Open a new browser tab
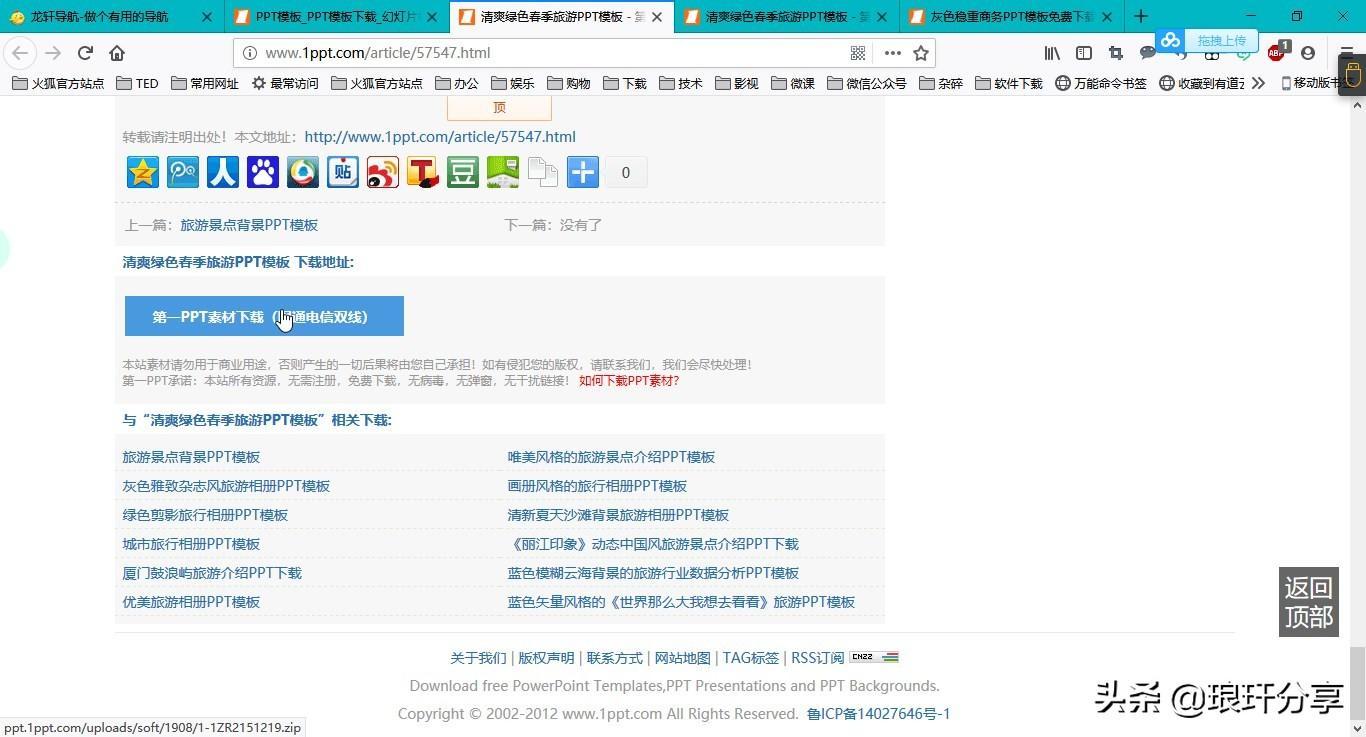1366x737 pixels. [x=1141, y=16]
